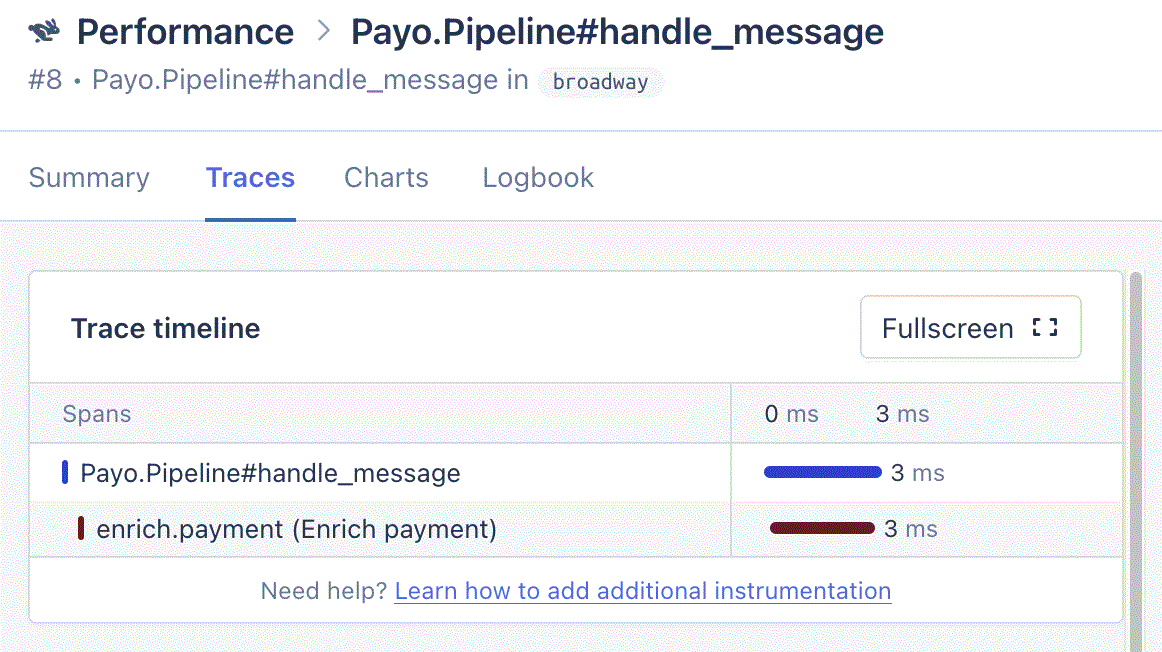Click the #8 sample number subtitle
The width and height of the screenshot is (1162, 652).
(x=45, y=80)
